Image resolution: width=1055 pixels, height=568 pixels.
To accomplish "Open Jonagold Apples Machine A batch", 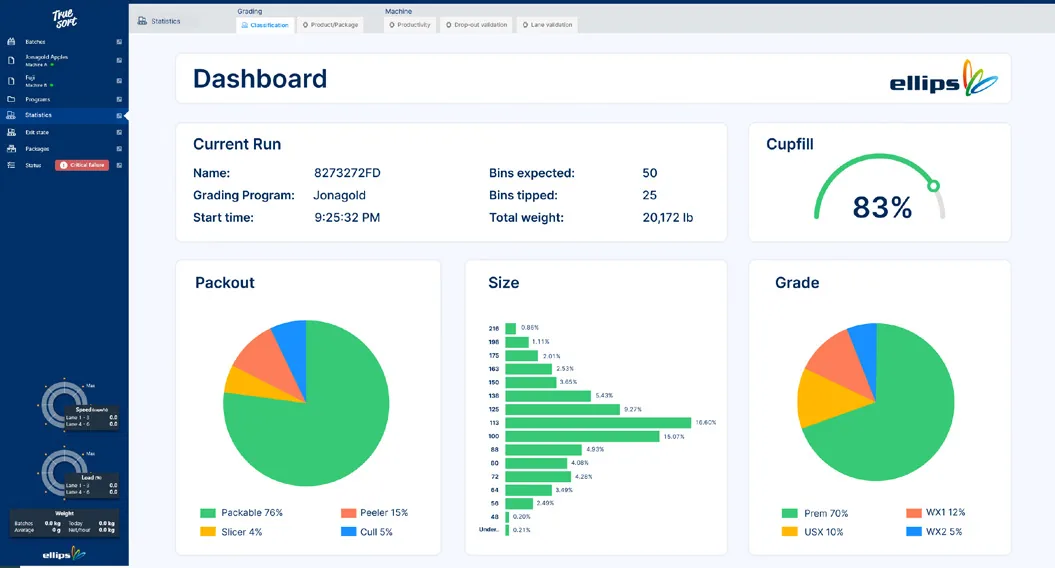I will 46,61.
